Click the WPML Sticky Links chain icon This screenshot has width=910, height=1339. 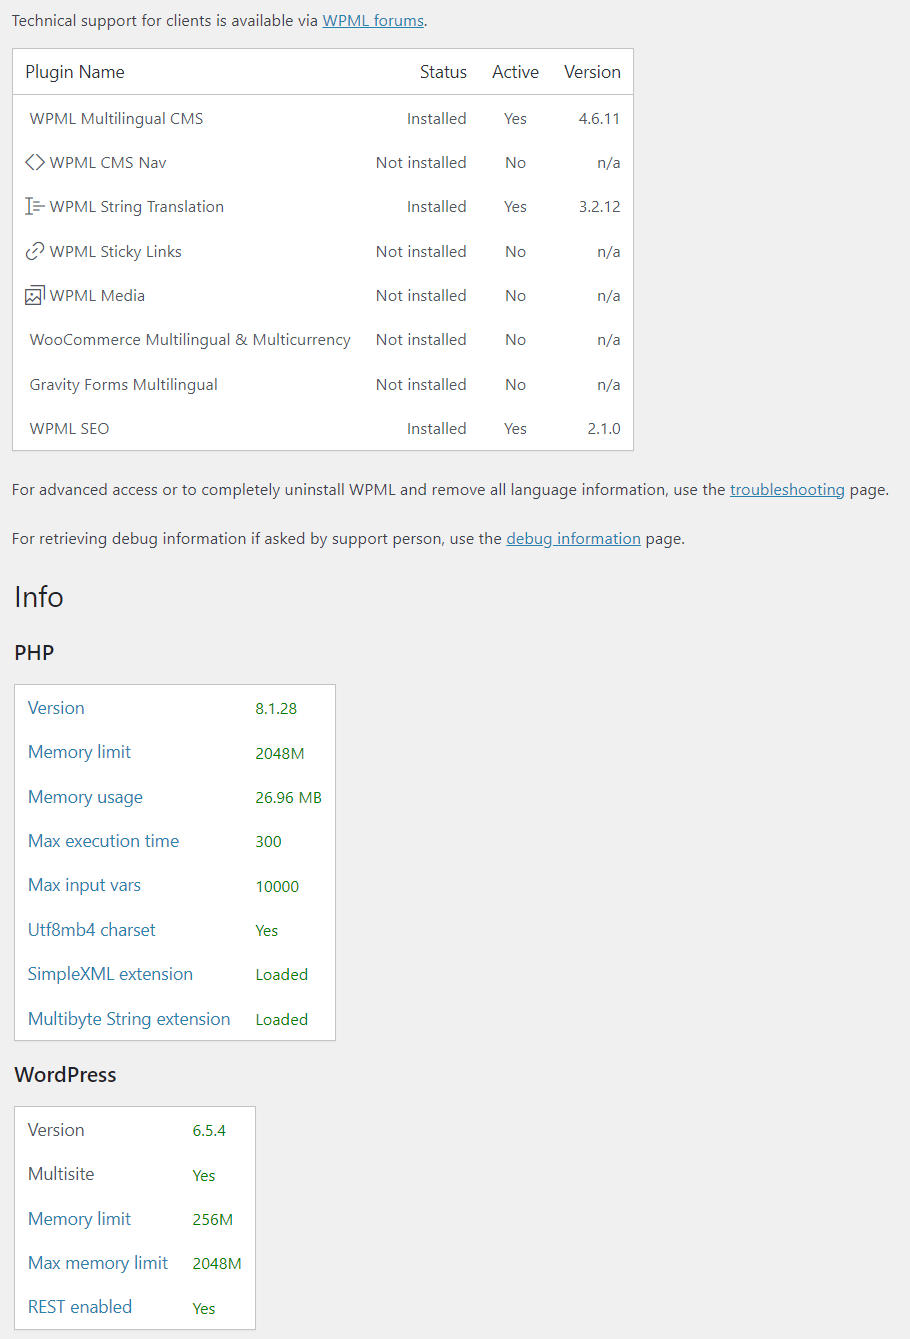(x=35, y=251)
